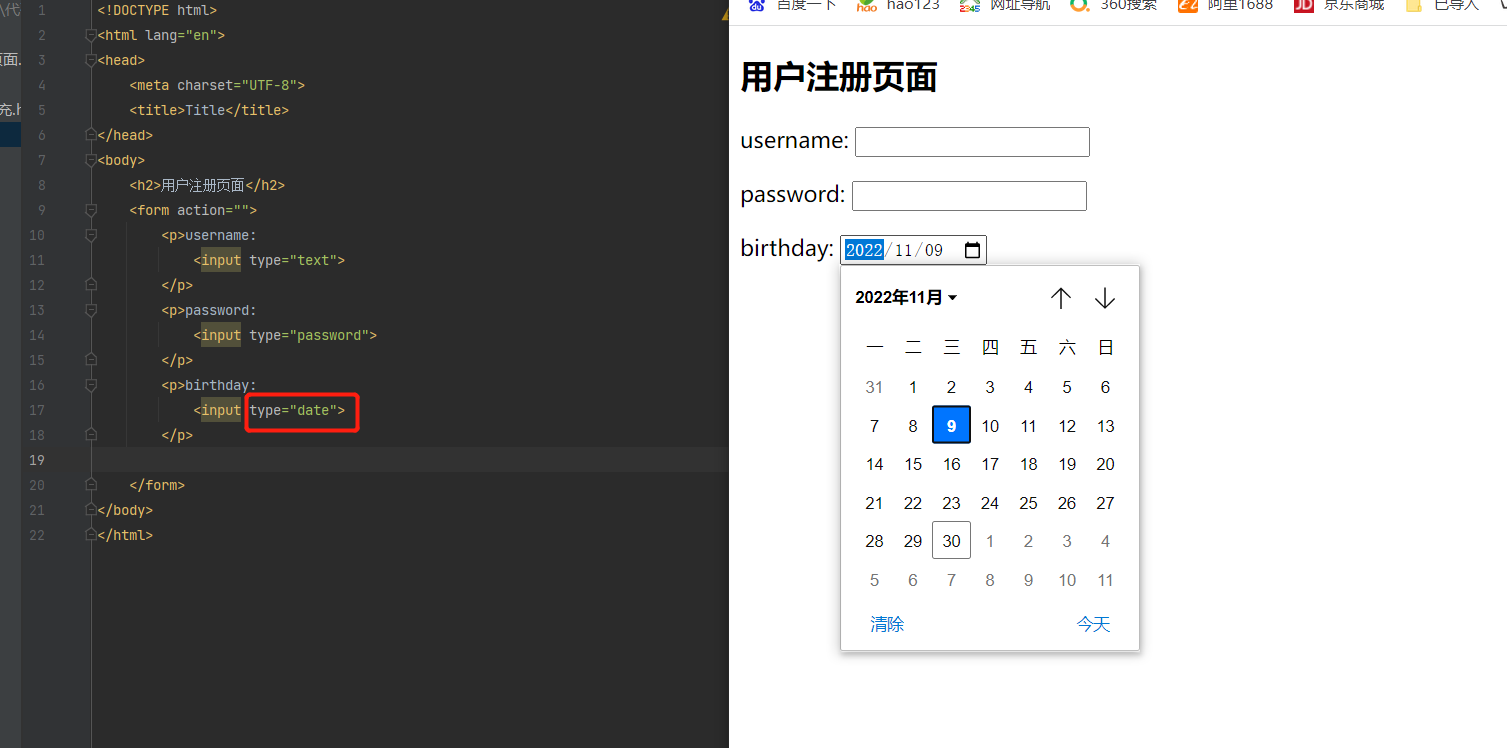Image resolution: width=1507 pixels, height=748 pixels.
Task: Click 清除 to clear the date
Action: 887,625
